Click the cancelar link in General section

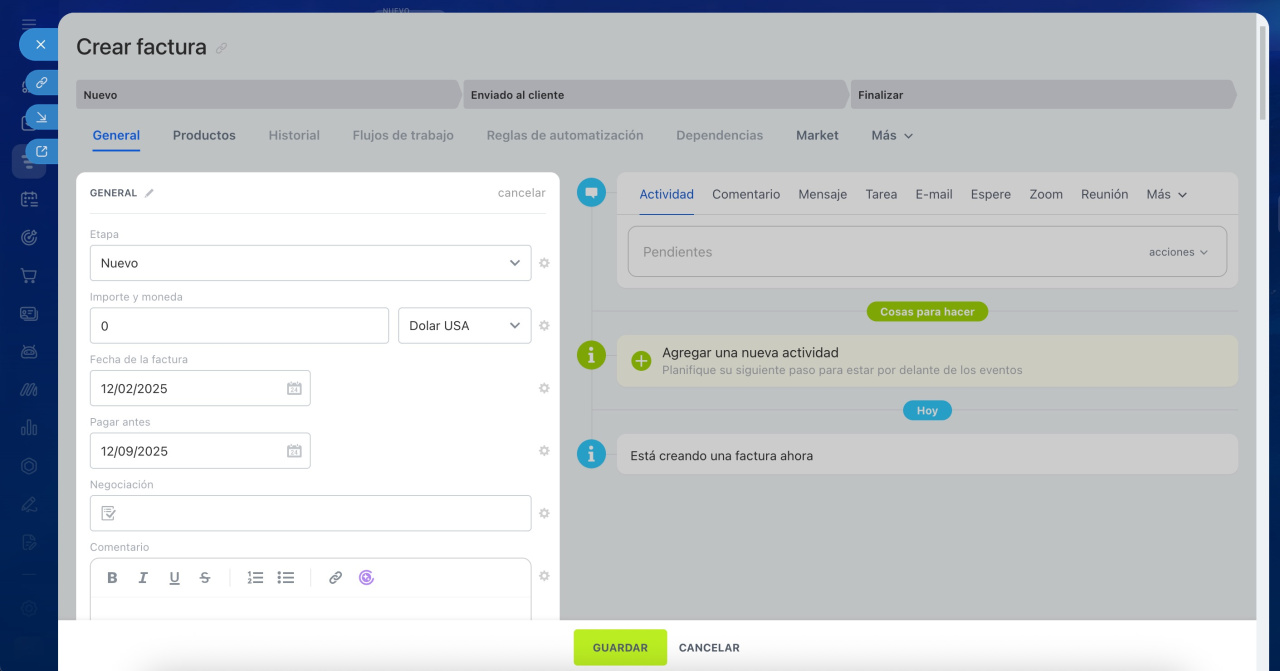pyautogui.click(x=521, y=193)
